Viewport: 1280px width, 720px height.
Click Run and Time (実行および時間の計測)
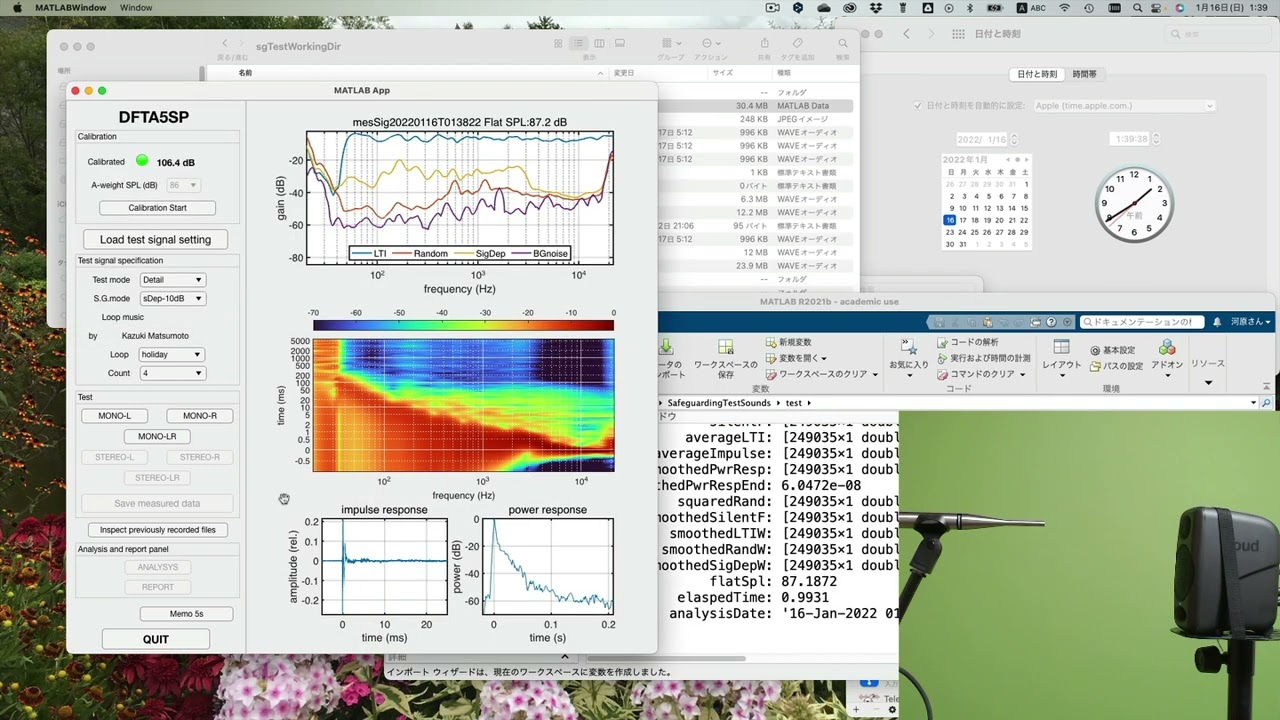[982, 358]
